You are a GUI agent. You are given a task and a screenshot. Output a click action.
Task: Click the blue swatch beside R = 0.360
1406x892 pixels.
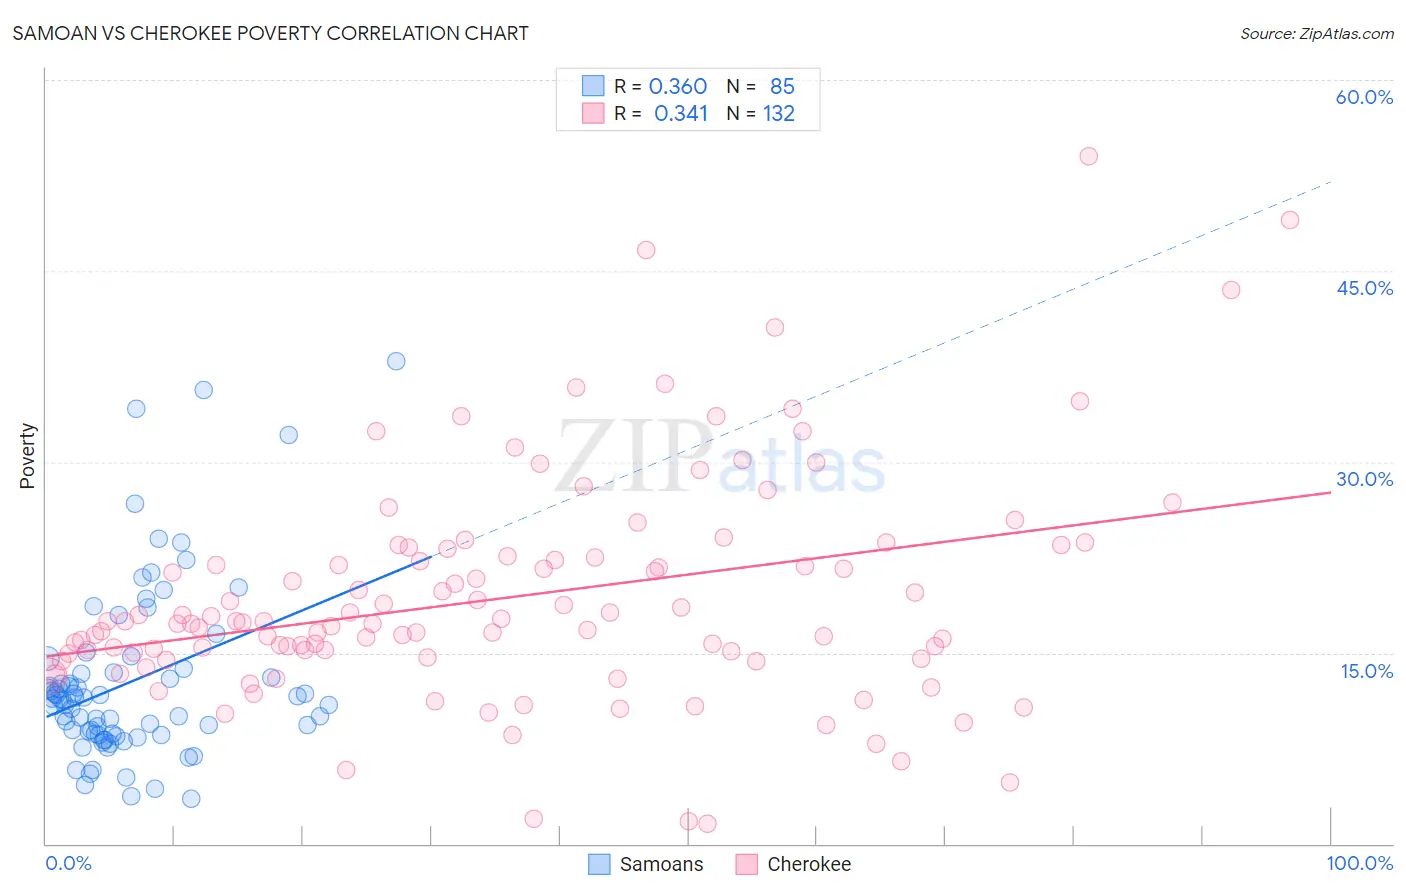point(593,86)
